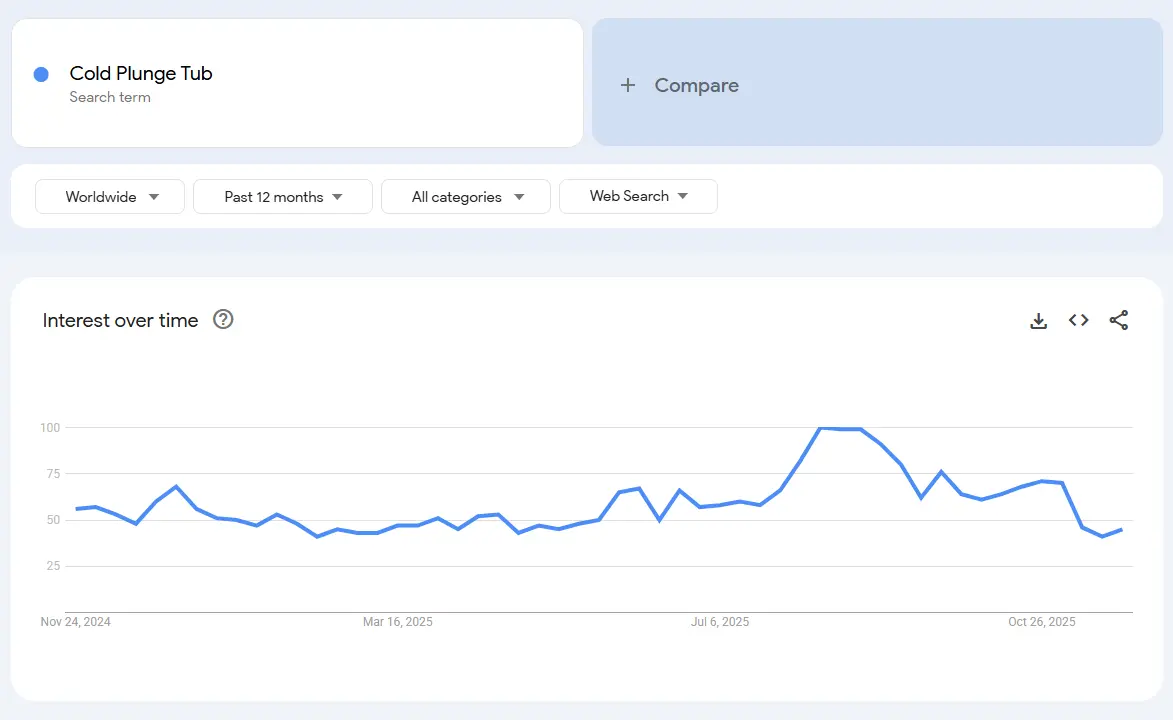
Task: Change the Past 12 months time range
Action: (x=282, y=196)
